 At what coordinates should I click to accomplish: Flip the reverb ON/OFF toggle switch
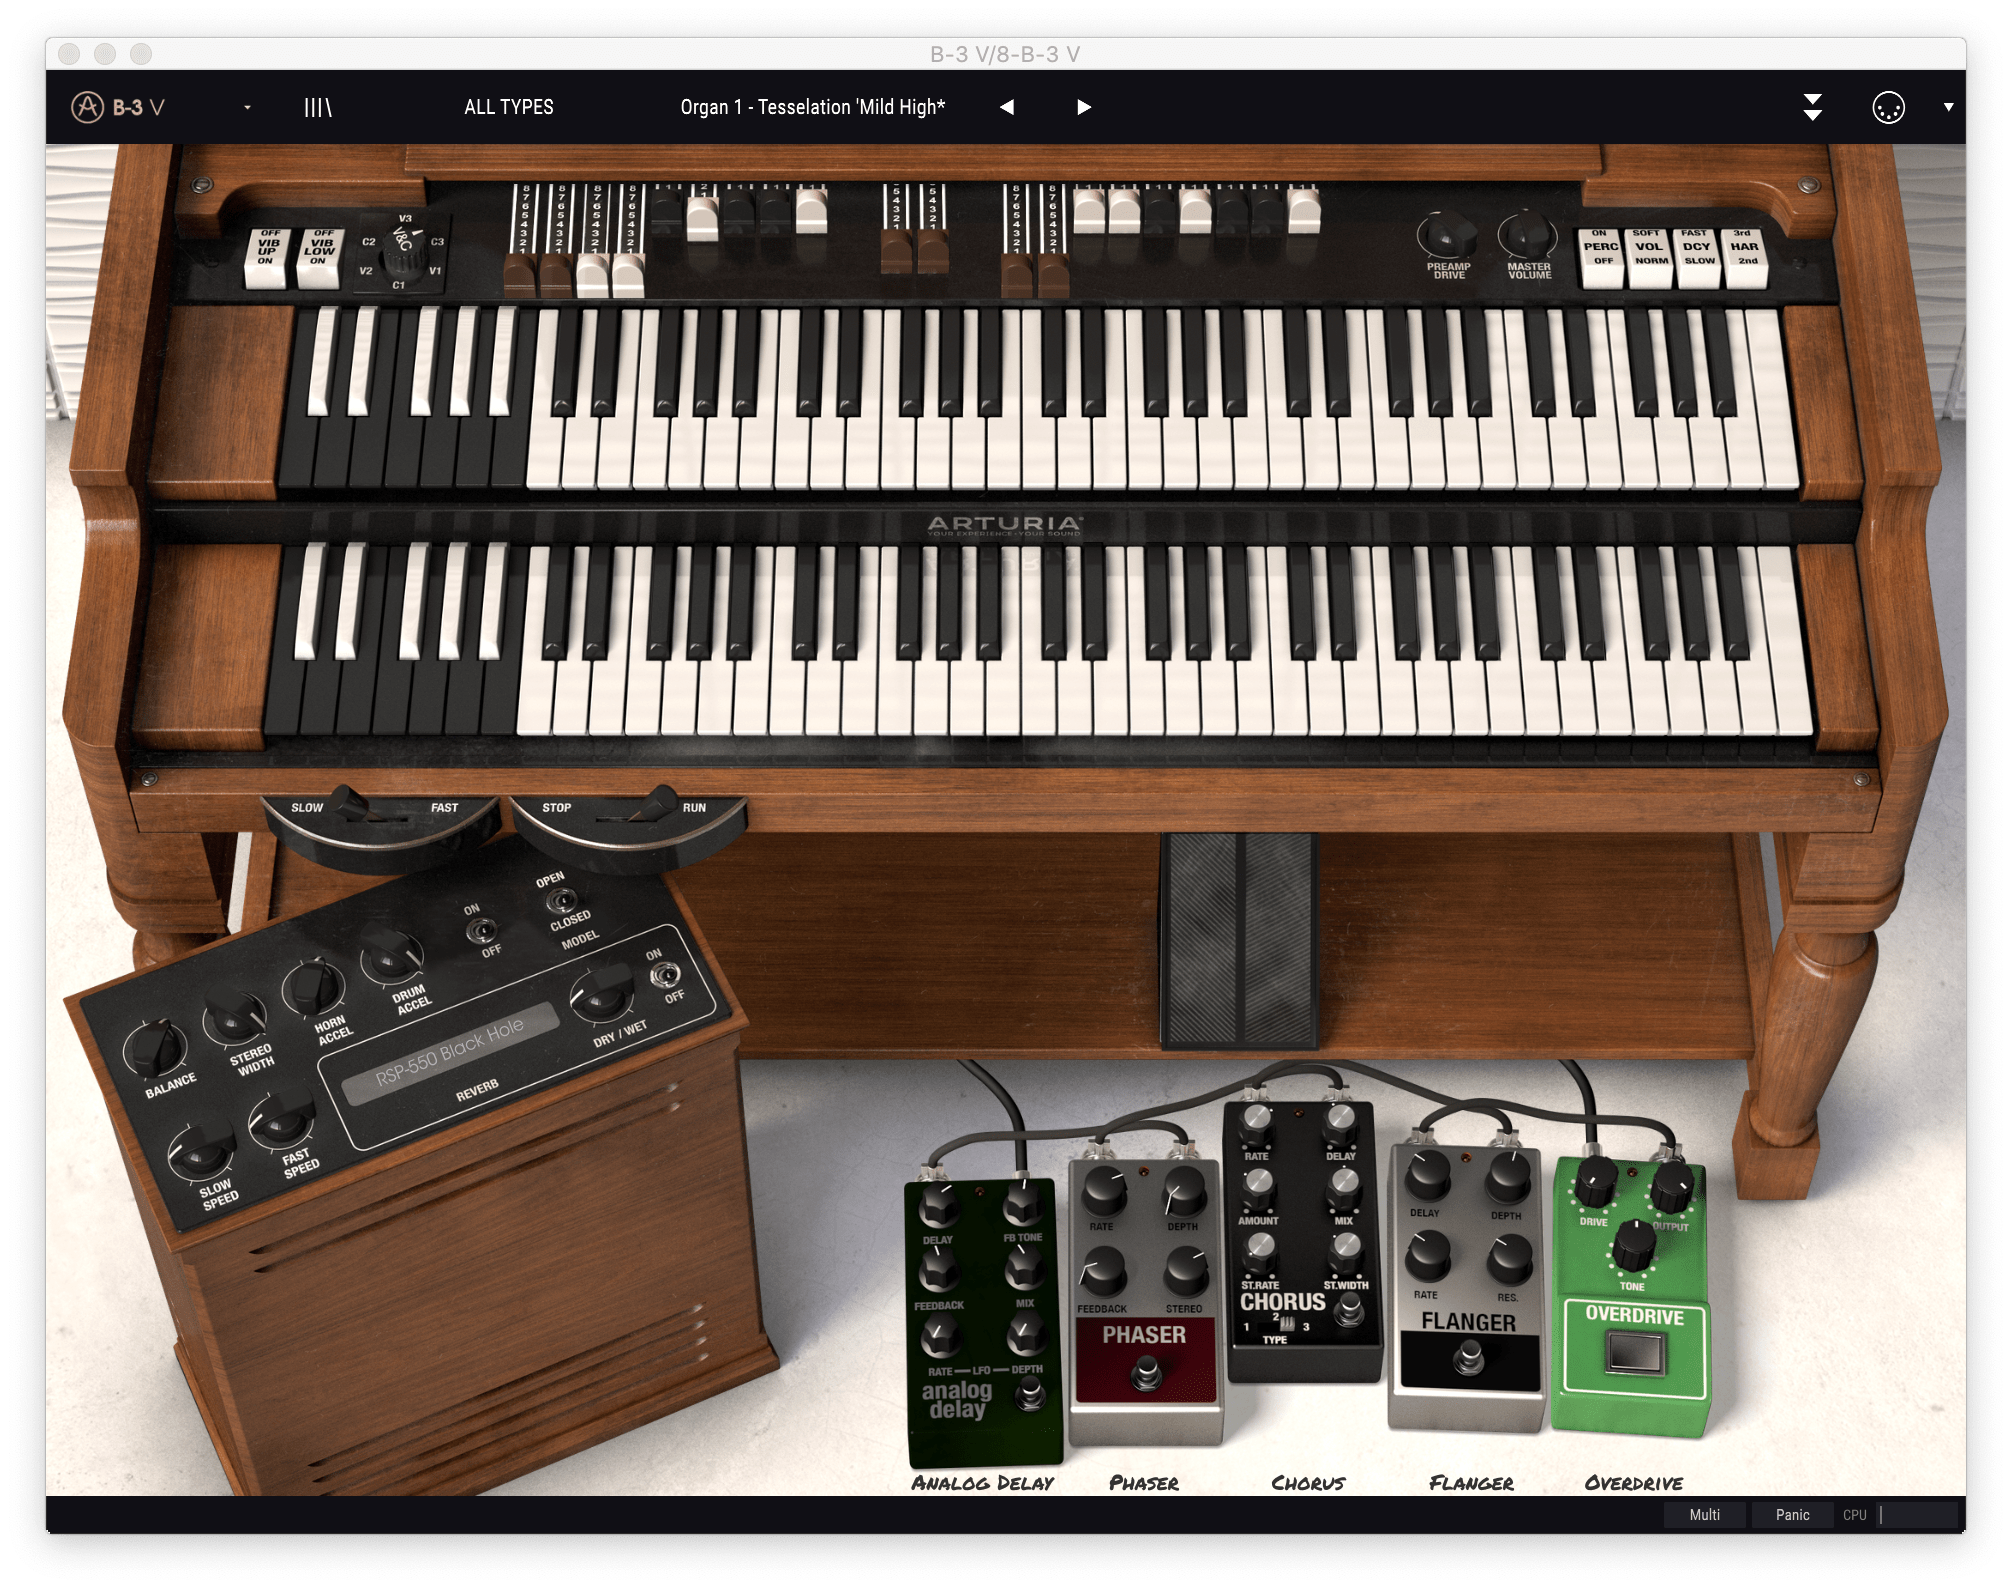pos(667,975)
